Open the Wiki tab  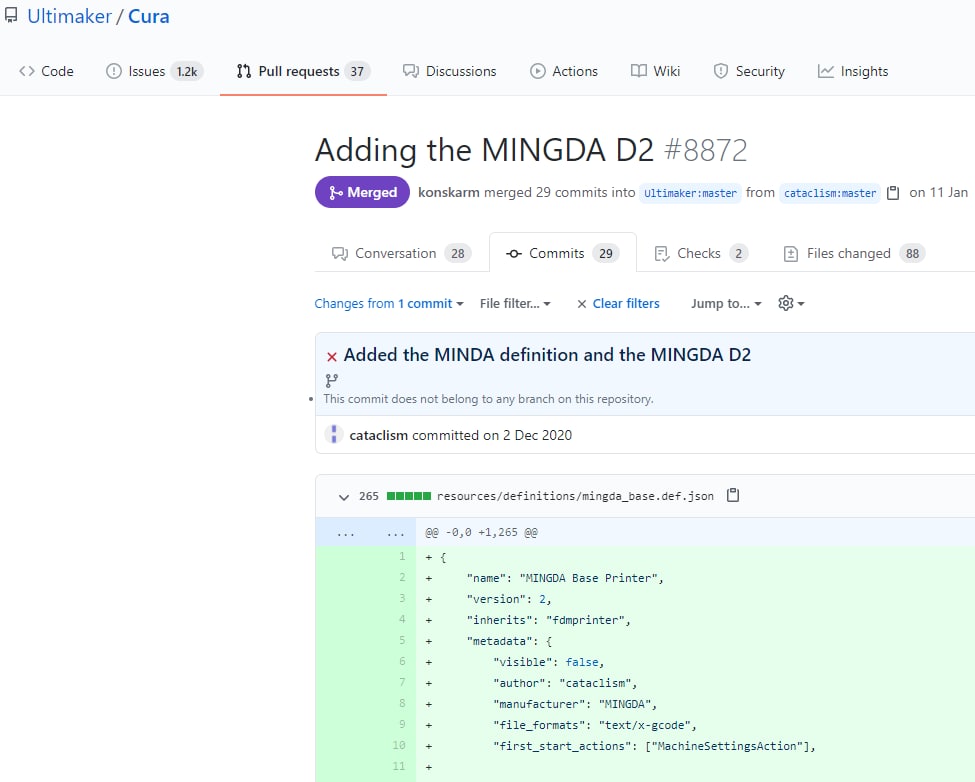point(655,71)
